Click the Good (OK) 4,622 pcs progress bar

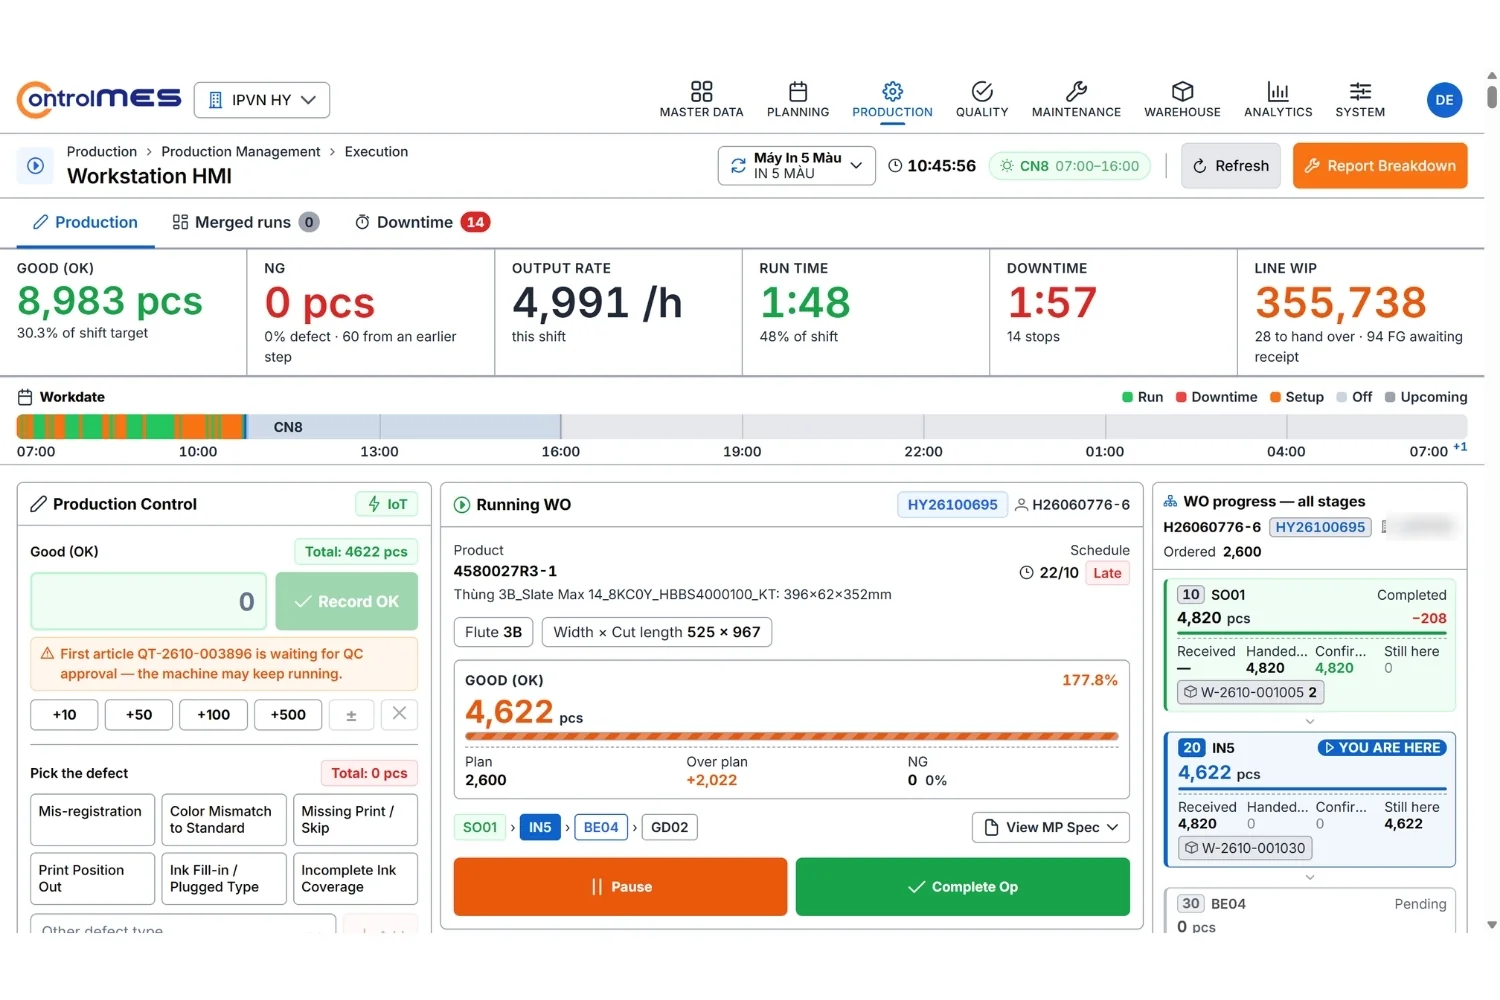pyautogui.click(x=792, y=737)
